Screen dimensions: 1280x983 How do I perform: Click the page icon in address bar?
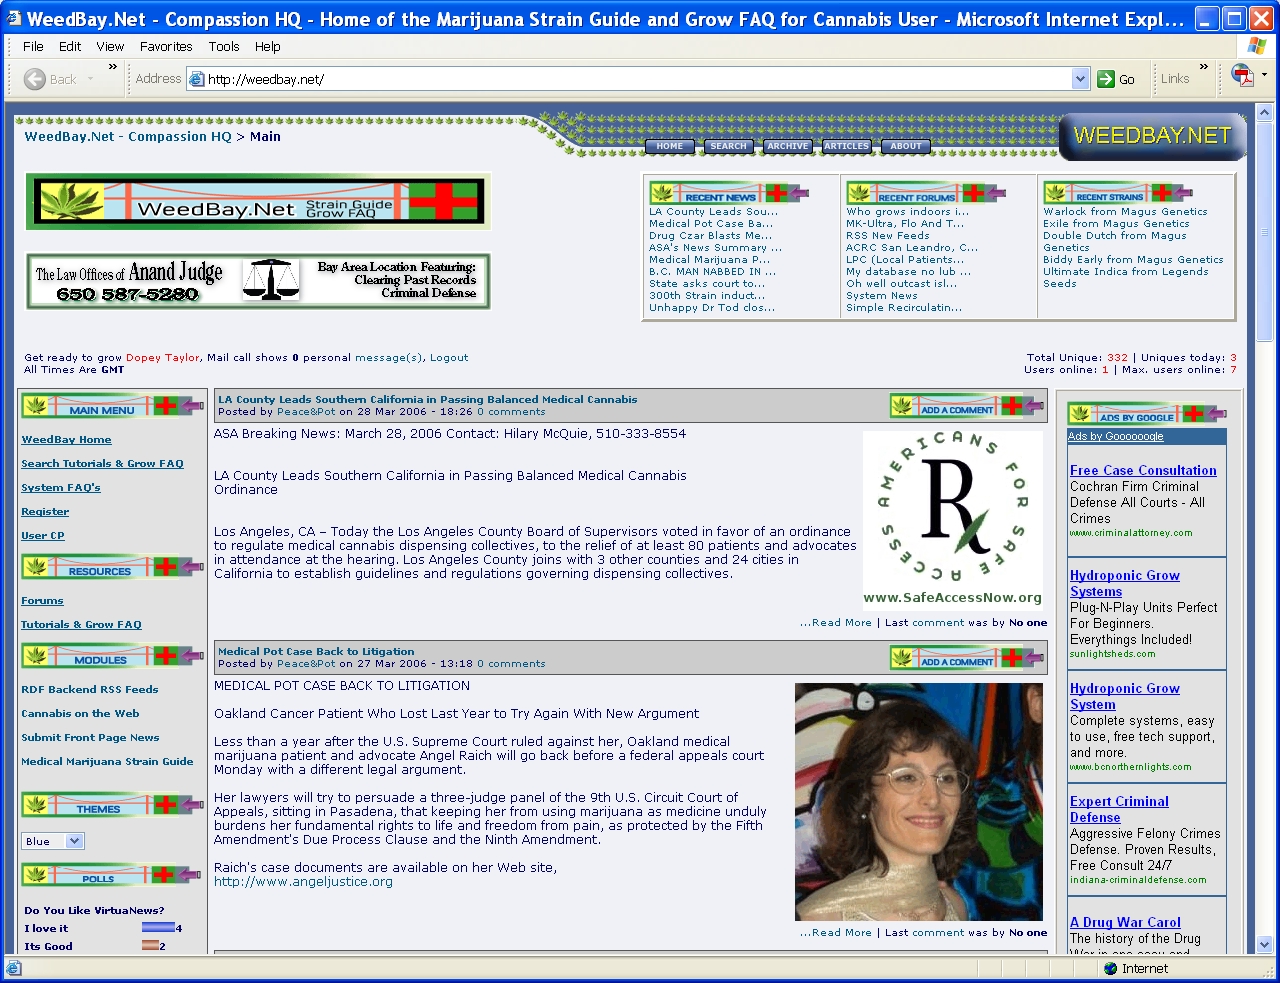[197, 79]
